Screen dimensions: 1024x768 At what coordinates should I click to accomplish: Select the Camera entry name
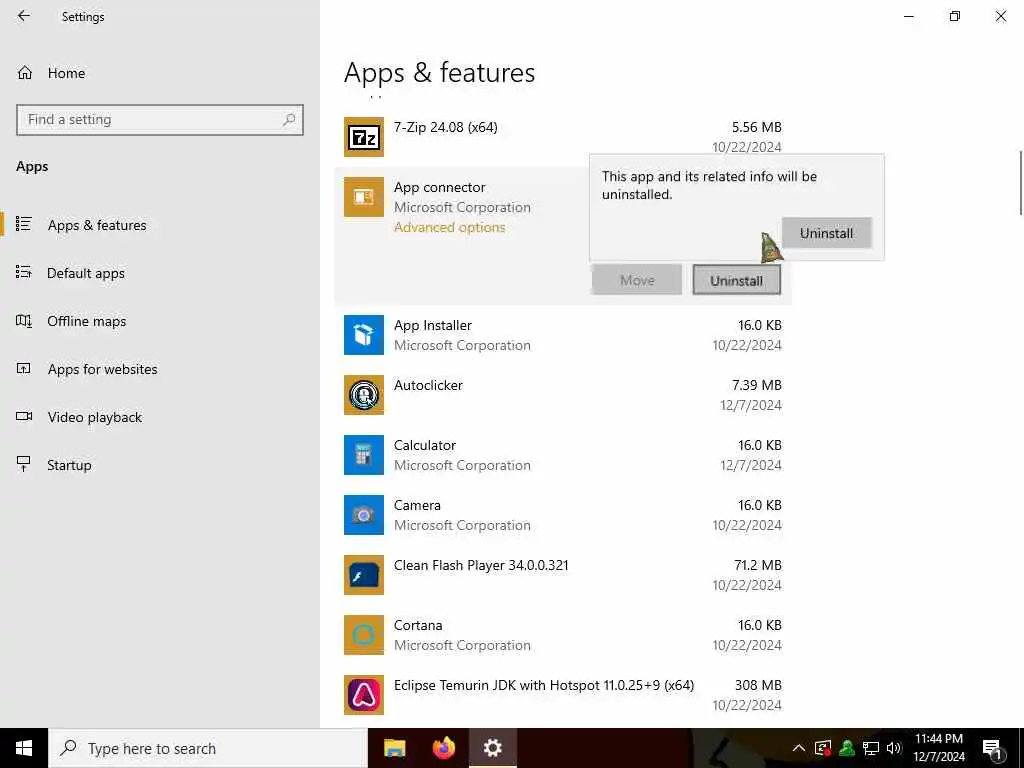[x=417, y=505]
